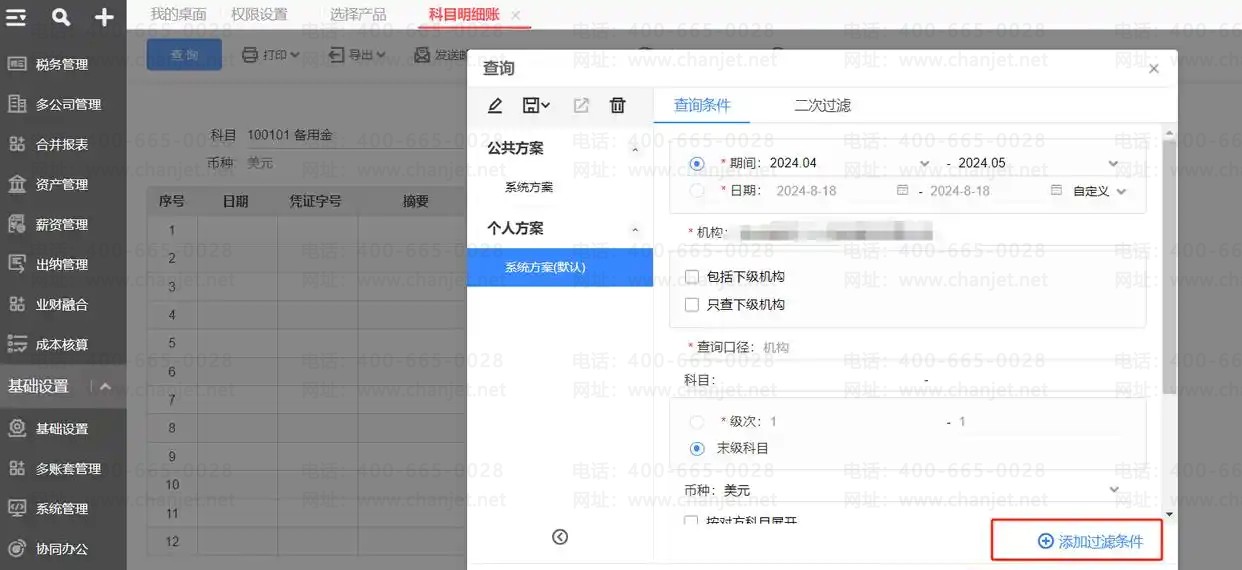
Task: Open 出纳管理 module icon
Action: tap(17, 264)
